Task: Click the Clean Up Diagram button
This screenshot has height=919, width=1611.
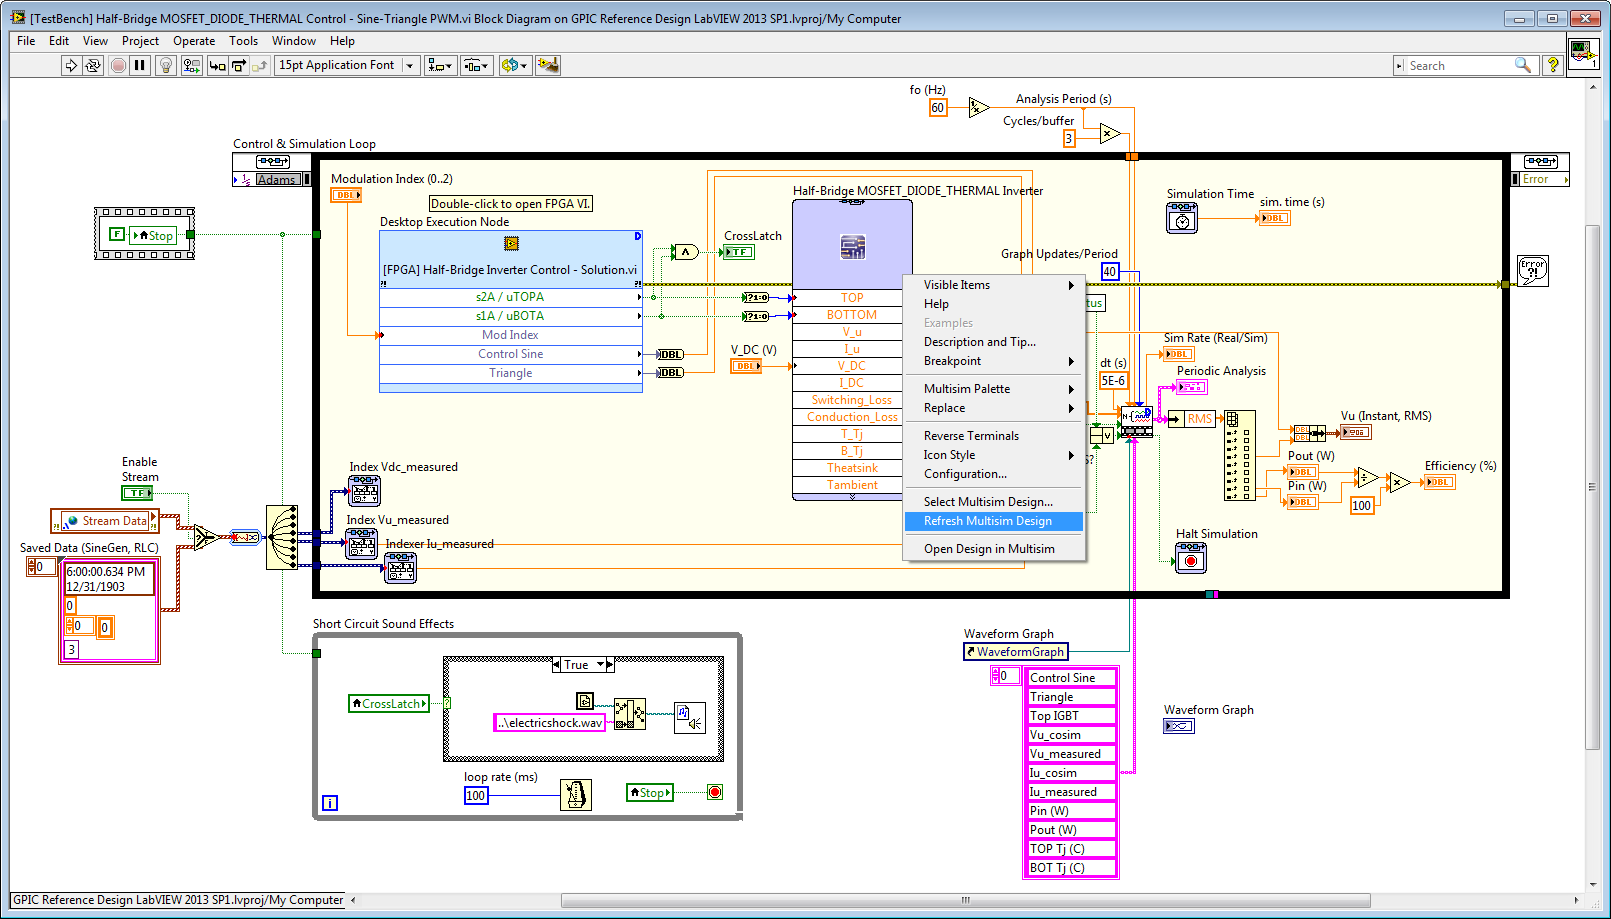Action: click(547, 65)
